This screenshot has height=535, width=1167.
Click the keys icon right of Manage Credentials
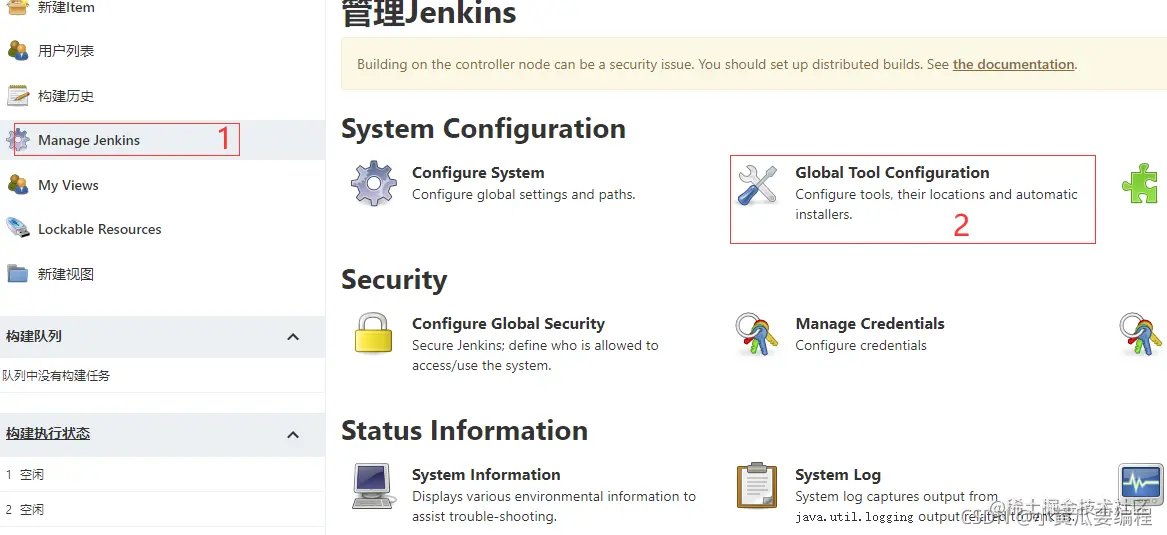point(1140,334)
